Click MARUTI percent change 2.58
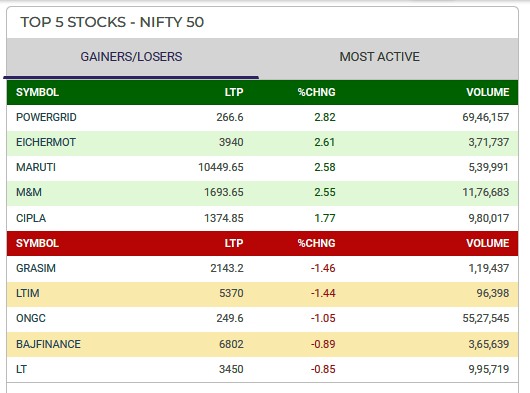The width and height of the screenshot is (530, 393). point(325,167)
